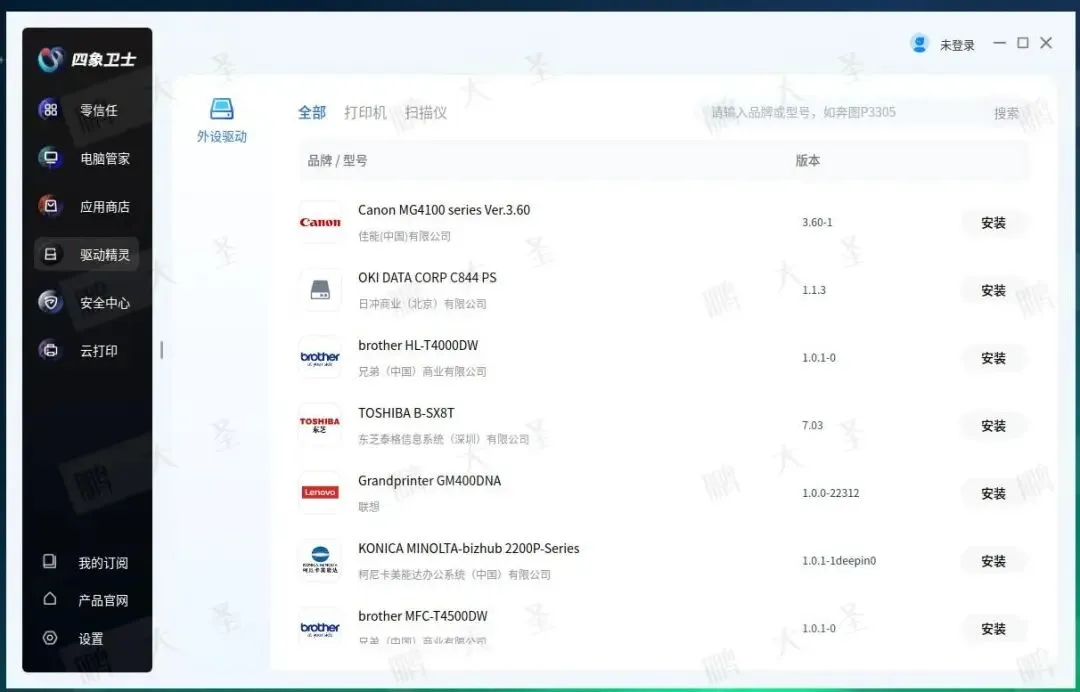Select the TOSHIBA B-SX8T name
The height and width of the screenshot is (692, 1080).
coord(406,413)
